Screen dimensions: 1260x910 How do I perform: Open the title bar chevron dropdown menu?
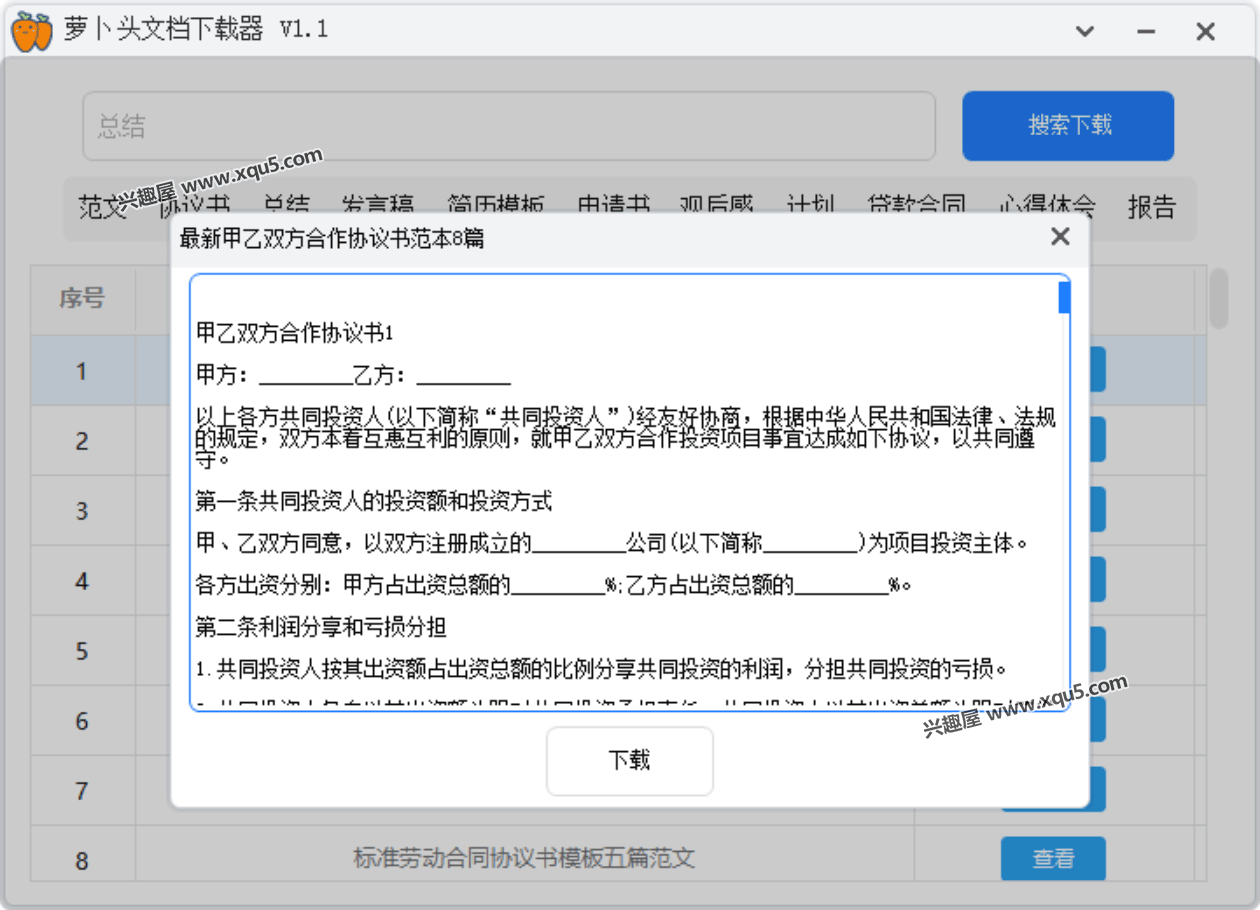pos(1084,32)
